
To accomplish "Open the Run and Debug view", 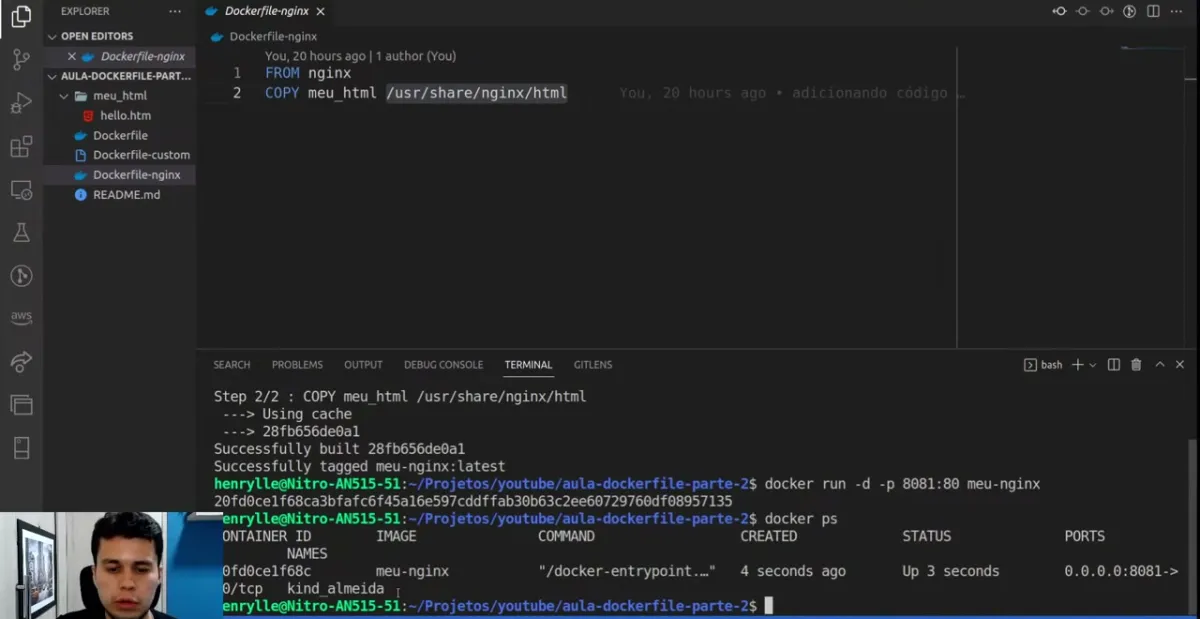I will pos(21,103).
